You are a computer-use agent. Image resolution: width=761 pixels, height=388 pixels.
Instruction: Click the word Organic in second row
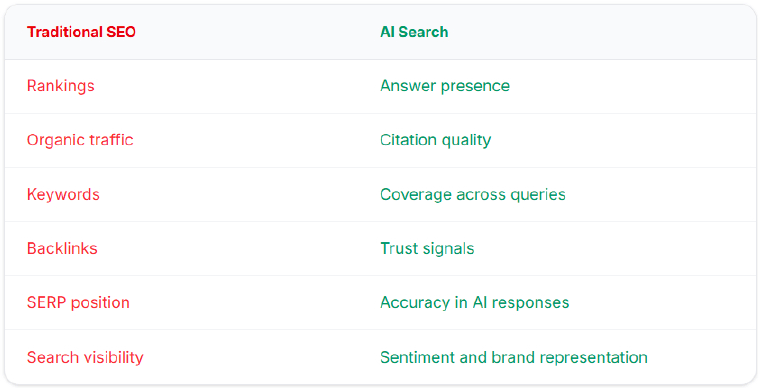tap(50, 140)
